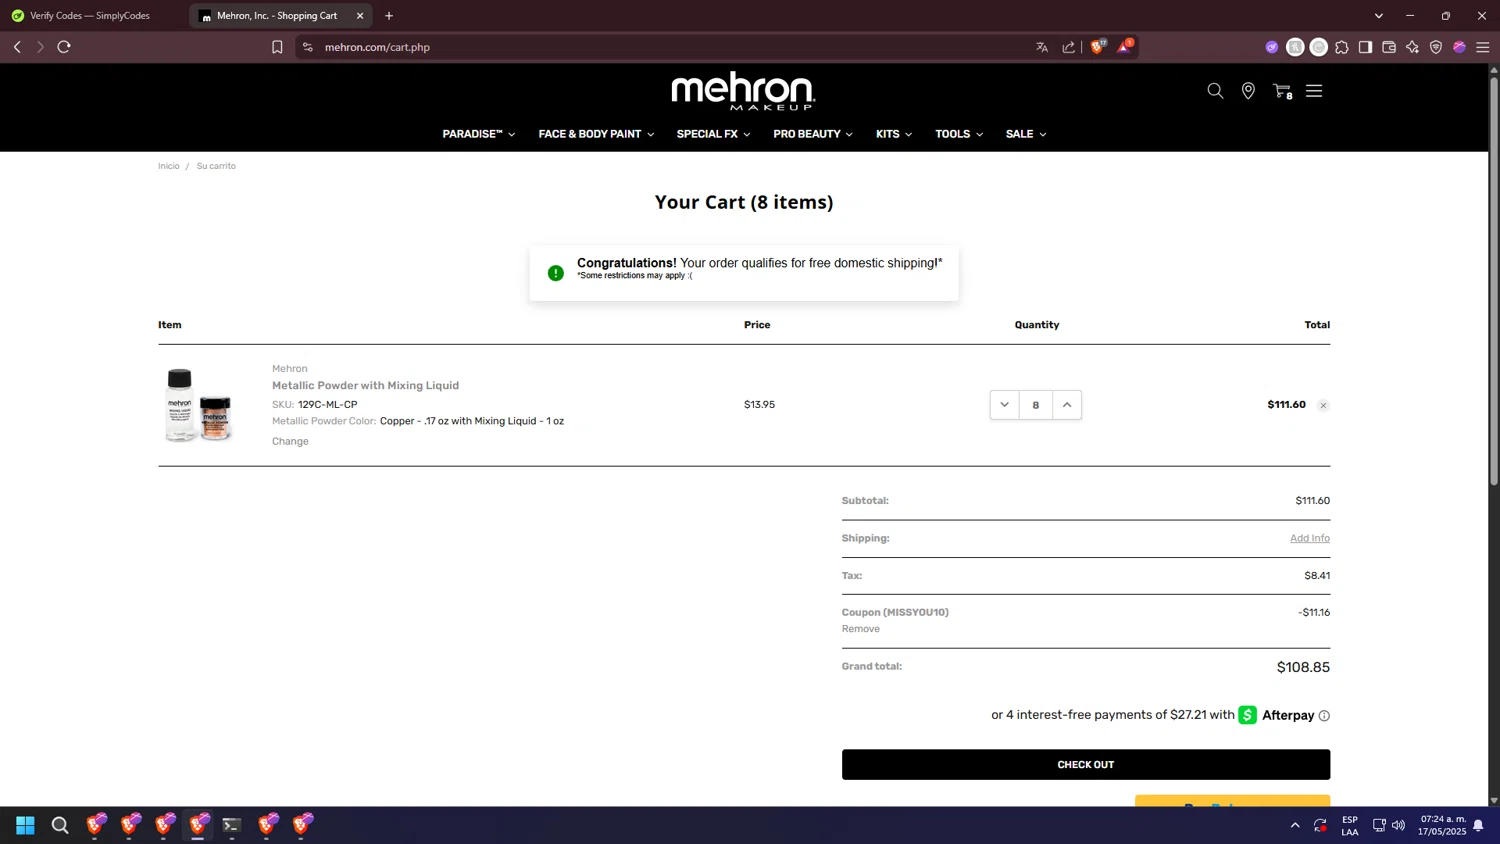Open Brave Shields lion icon
The image size is (1500, 844).
(1098, 47)
